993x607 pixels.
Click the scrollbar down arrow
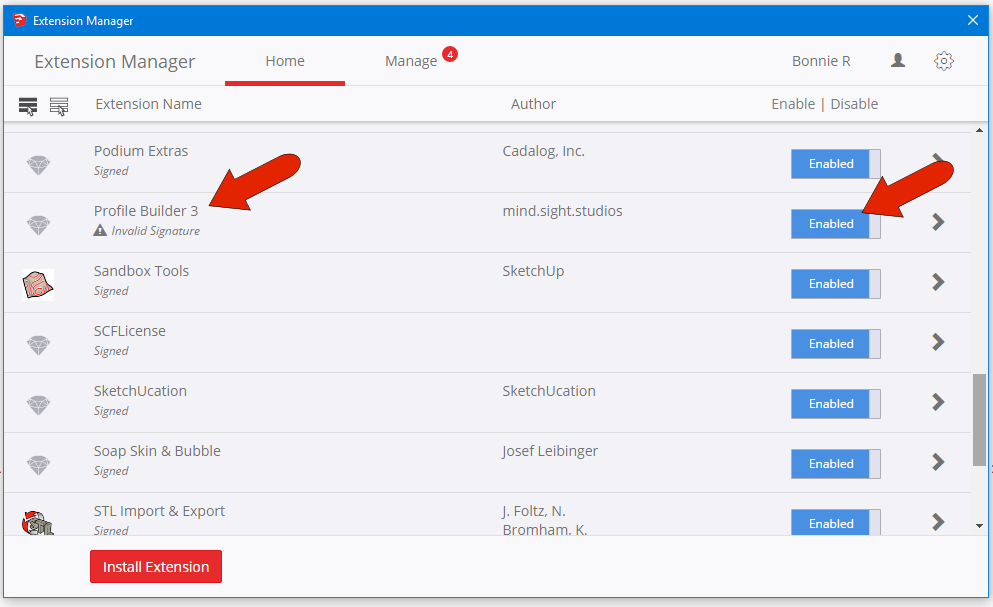point(979,526)
